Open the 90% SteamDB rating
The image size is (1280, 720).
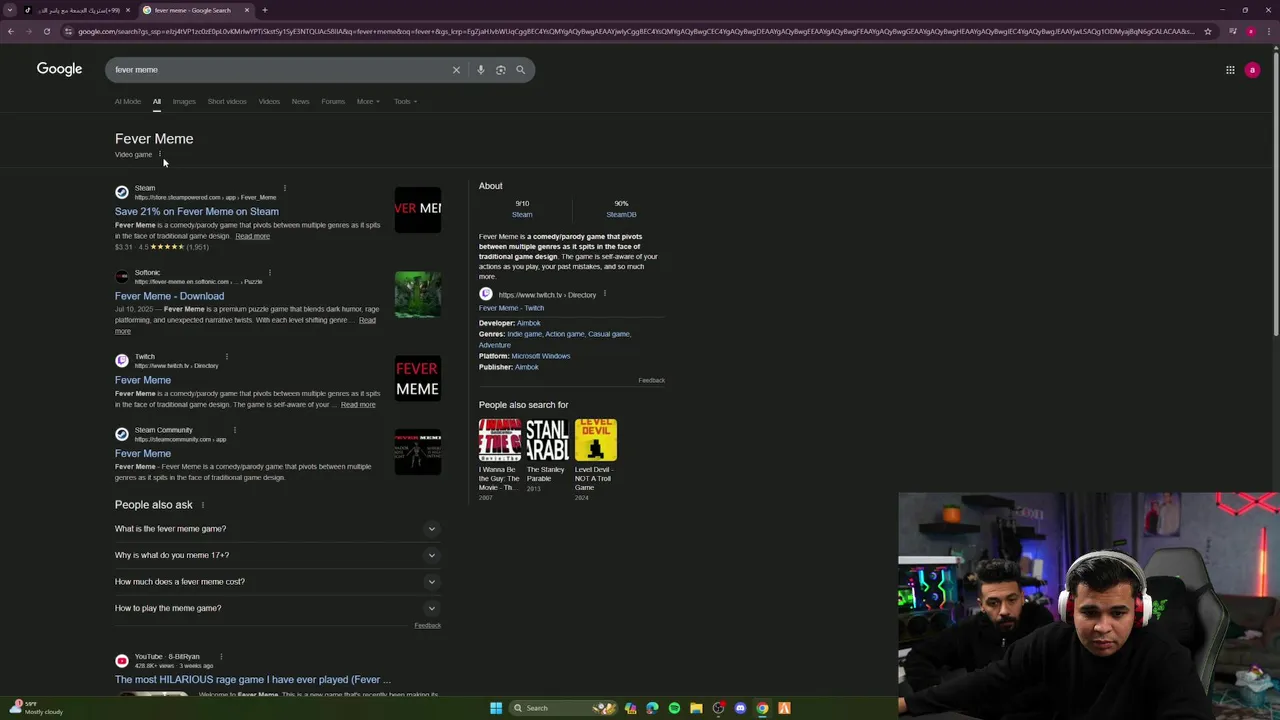(x=621, y=208)
